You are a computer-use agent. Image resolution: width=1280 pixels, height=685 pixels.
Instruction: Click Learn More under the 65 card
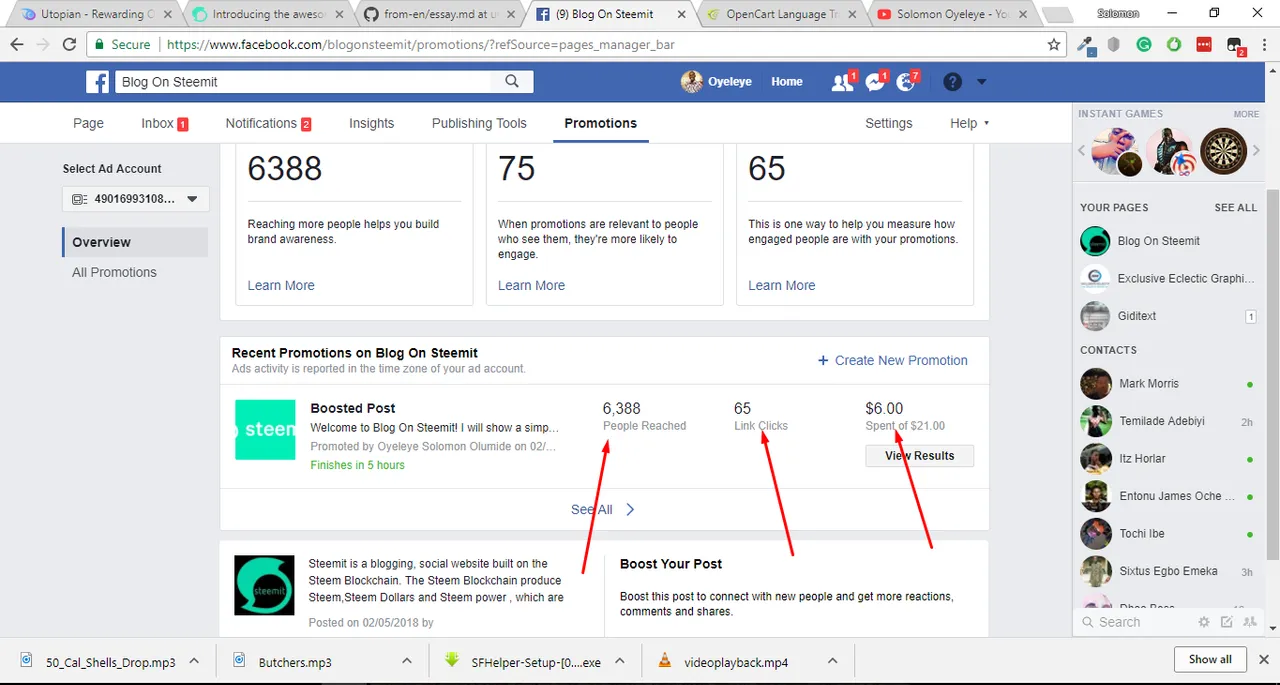[x=782, y=285]
